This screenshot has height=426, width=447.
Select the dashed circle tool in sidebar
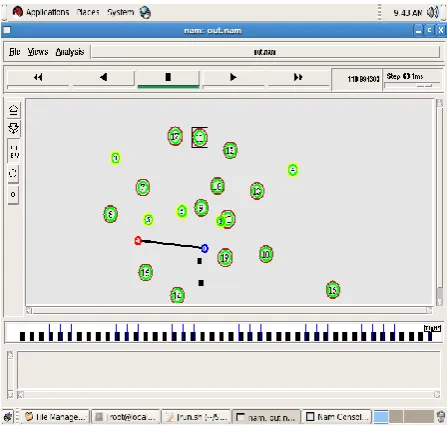pyautogui.click(x=13, y=173)
